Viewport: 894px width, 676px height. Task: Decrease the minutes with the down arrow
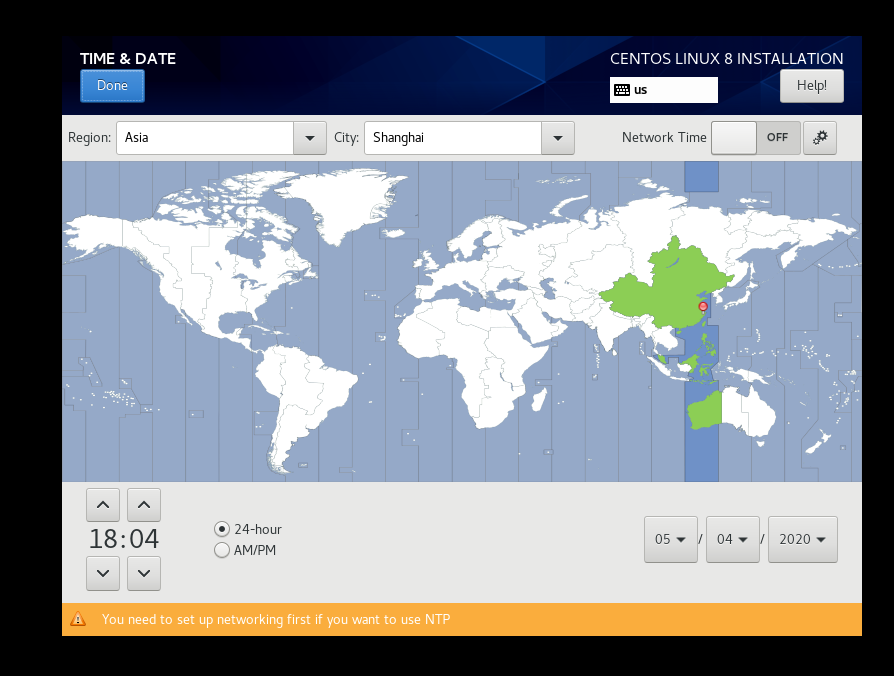(144, 573)
